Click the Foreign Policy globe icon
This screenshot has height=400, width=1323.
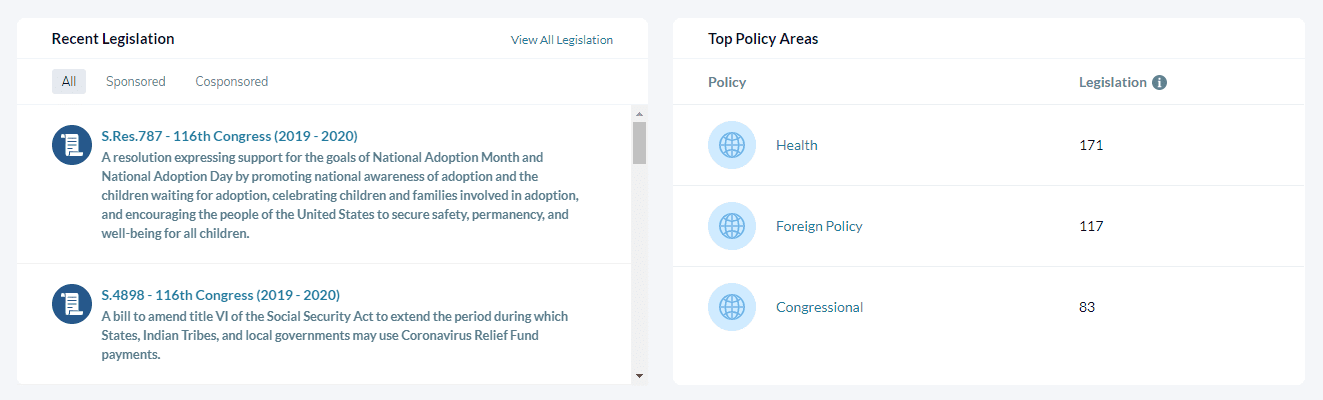point(732,226)
